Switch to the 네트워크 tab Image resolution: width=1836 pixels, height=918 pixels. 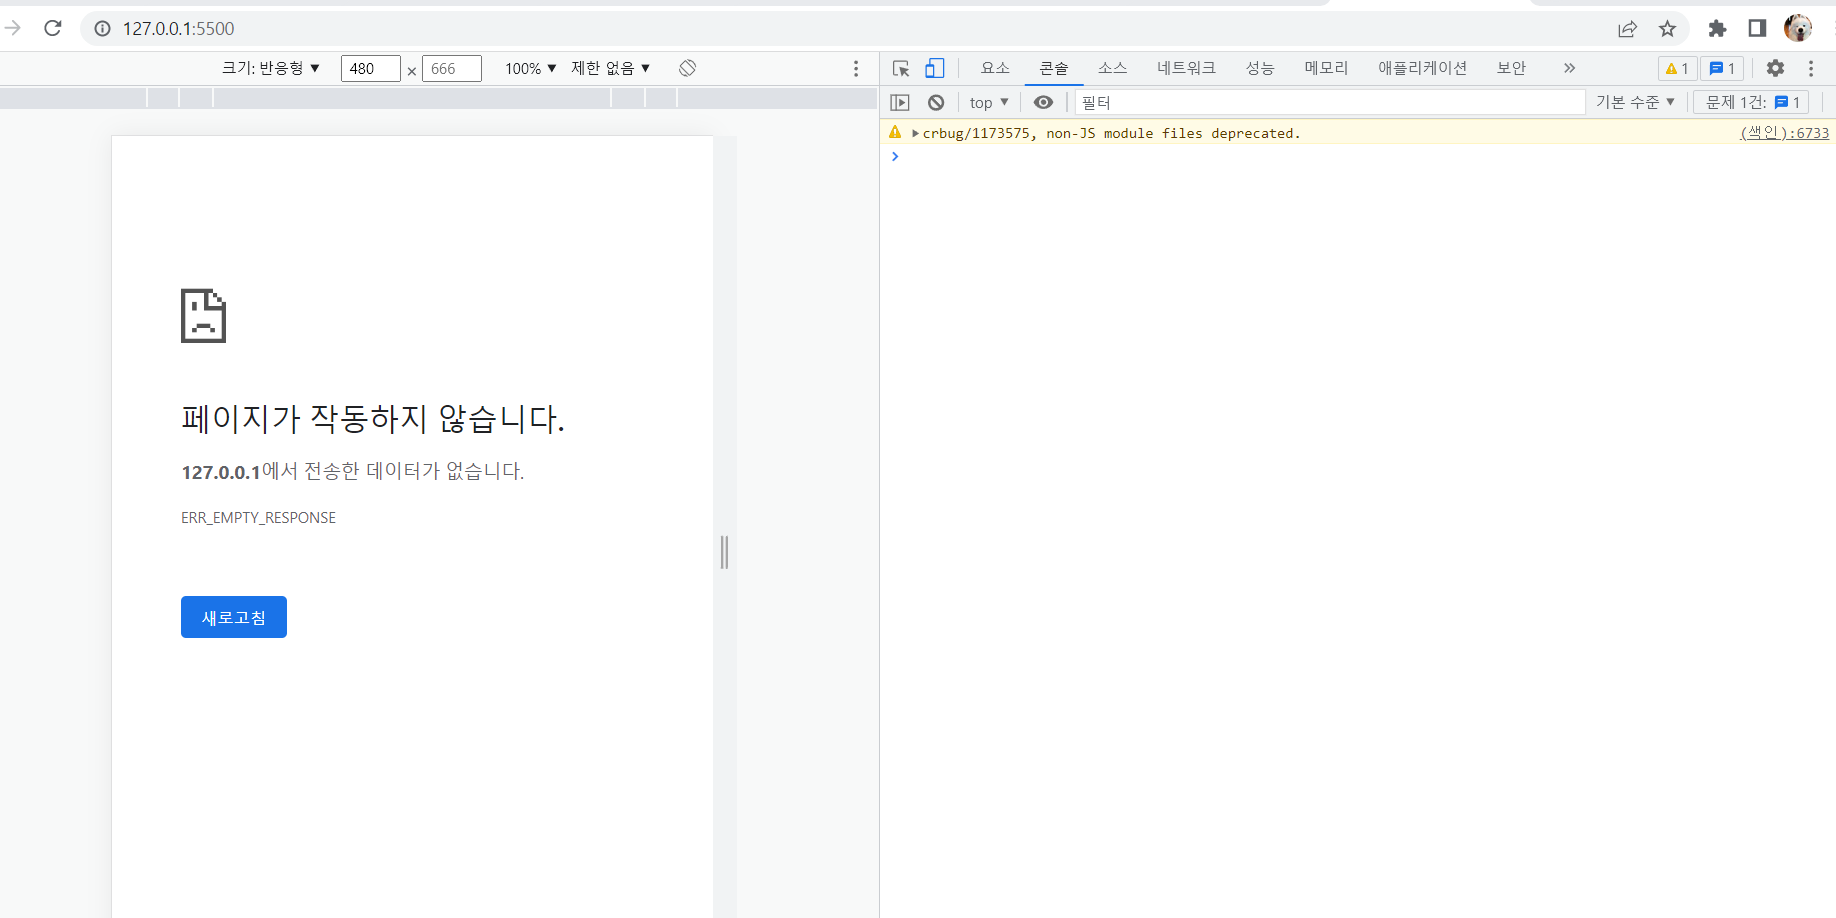pyautogui.click(x=1186, y=68)
